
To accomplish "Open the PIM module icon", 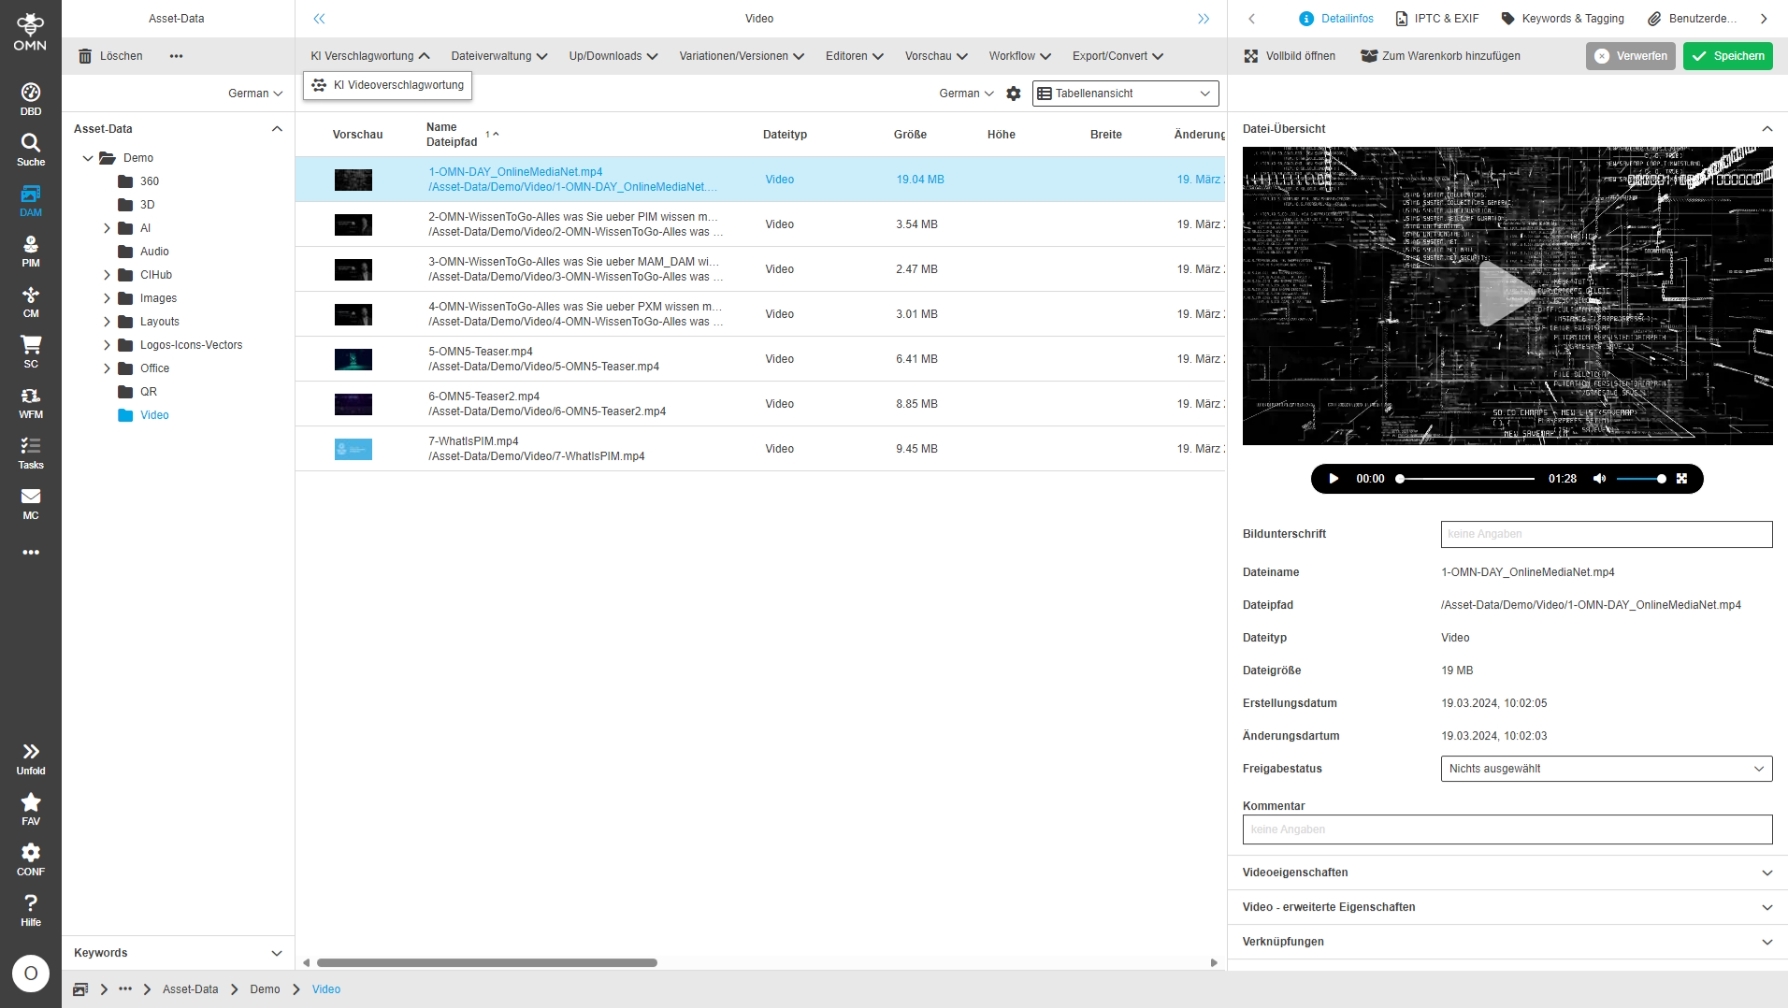I will [x=30, y=251].
